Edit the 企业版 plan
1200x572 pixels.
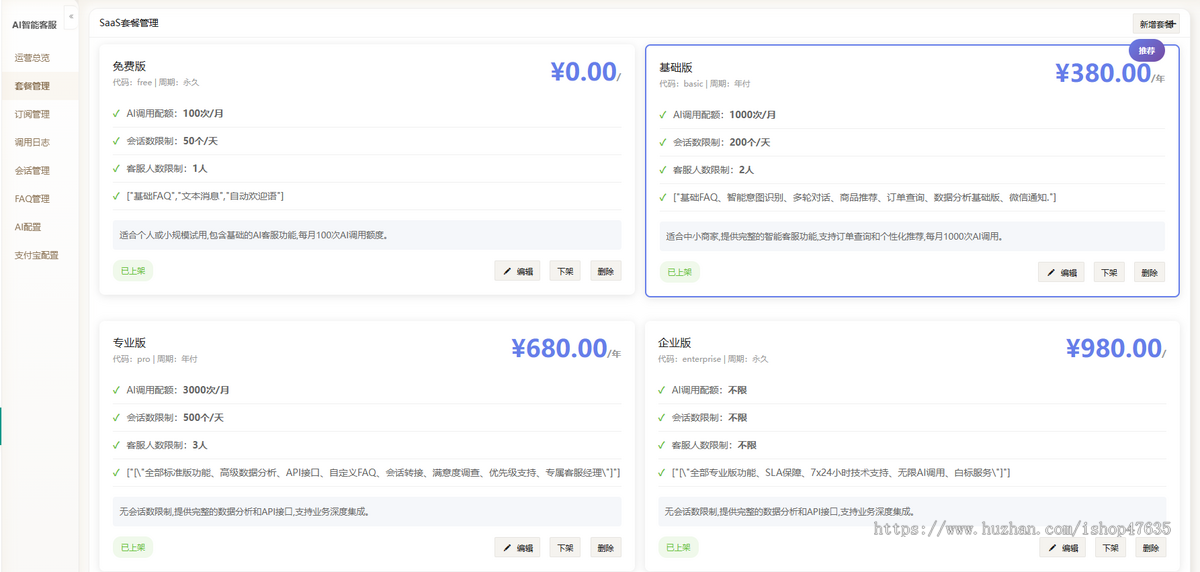click(1061, 548)
